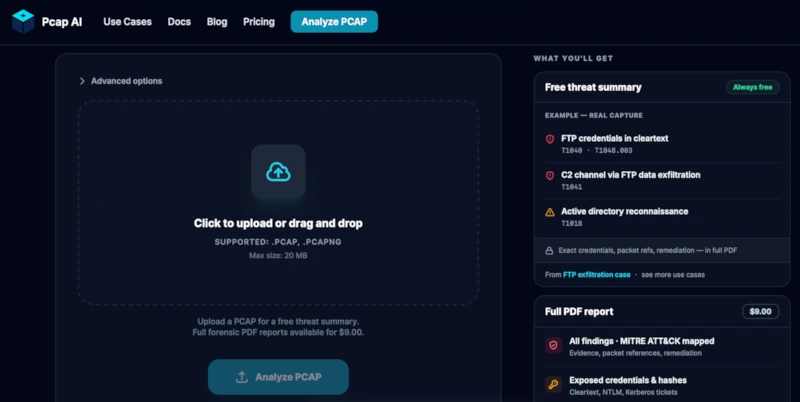This screenshot has height=402, width=800.
Task: Click the Always free badge
Action: click(x=753, y=87)
